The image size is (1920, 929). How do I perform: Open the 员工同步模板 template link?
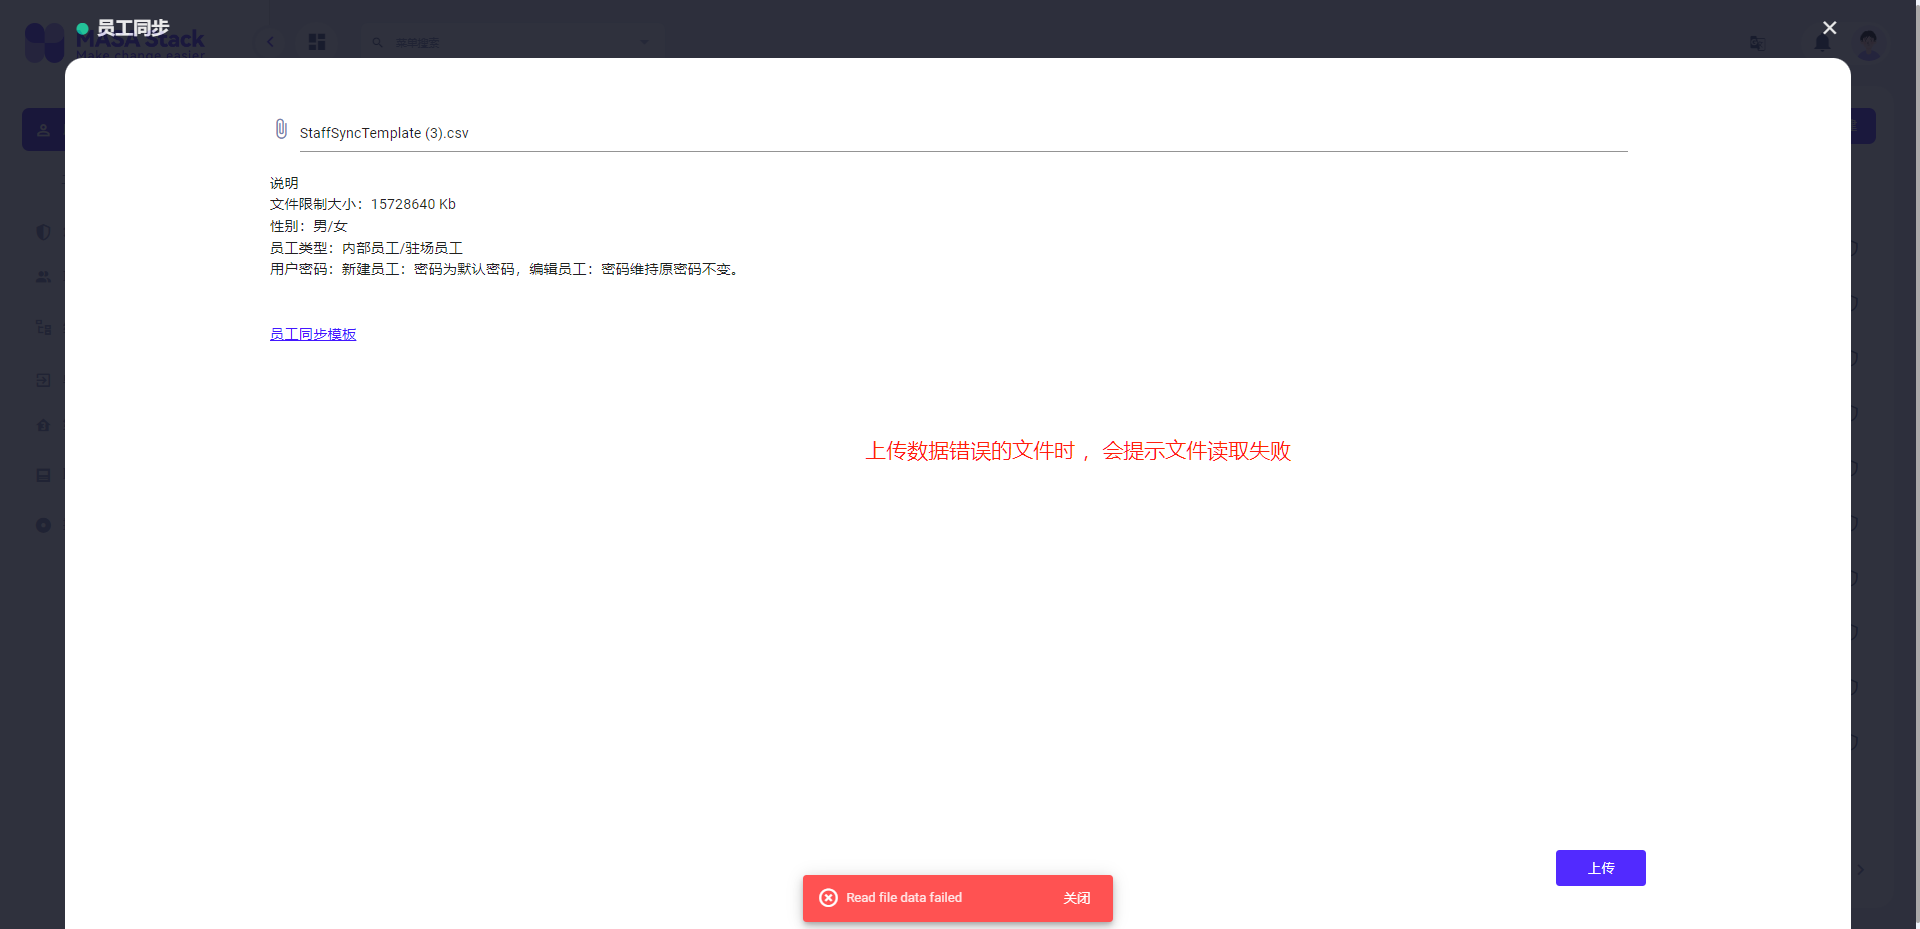point(312,333)
